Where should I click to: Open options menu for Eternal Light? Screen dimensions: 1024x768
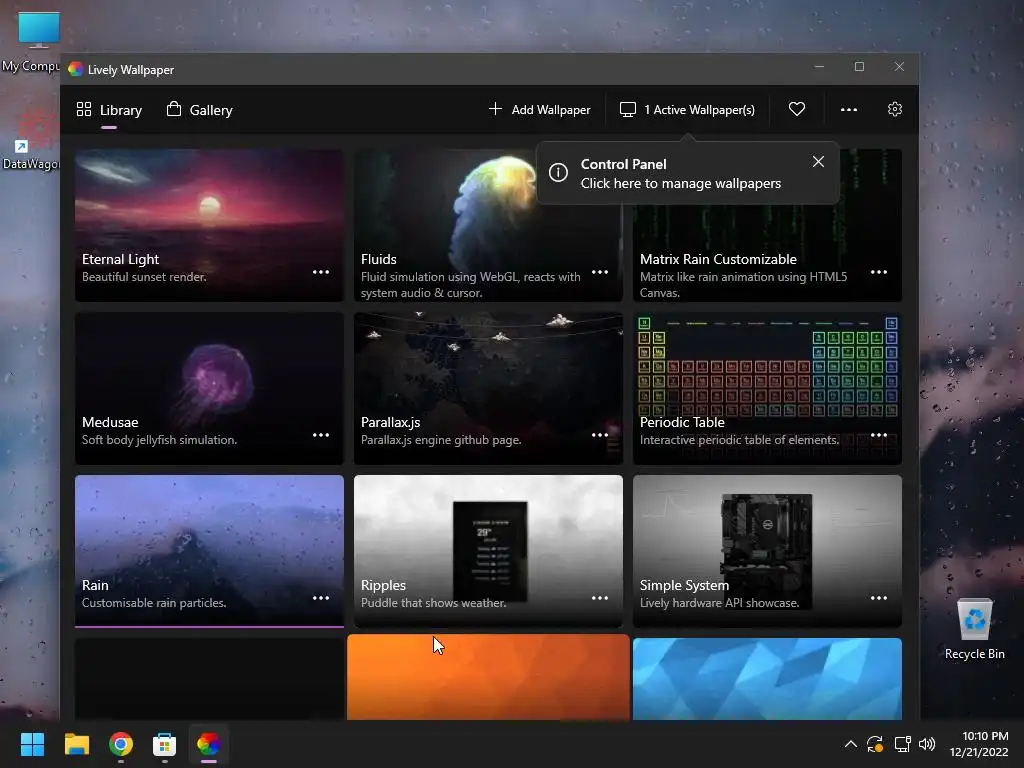321,272
